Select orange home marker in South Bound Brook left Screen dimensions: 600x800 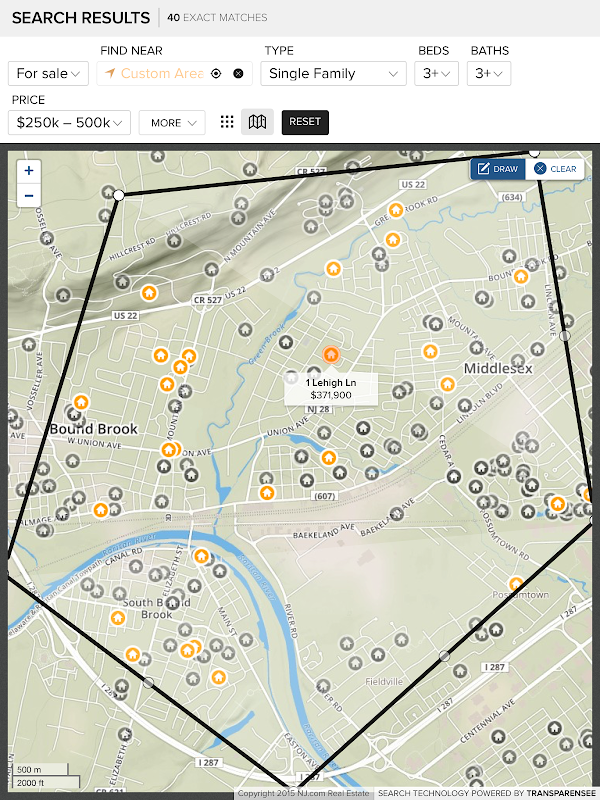pos(118,618)
